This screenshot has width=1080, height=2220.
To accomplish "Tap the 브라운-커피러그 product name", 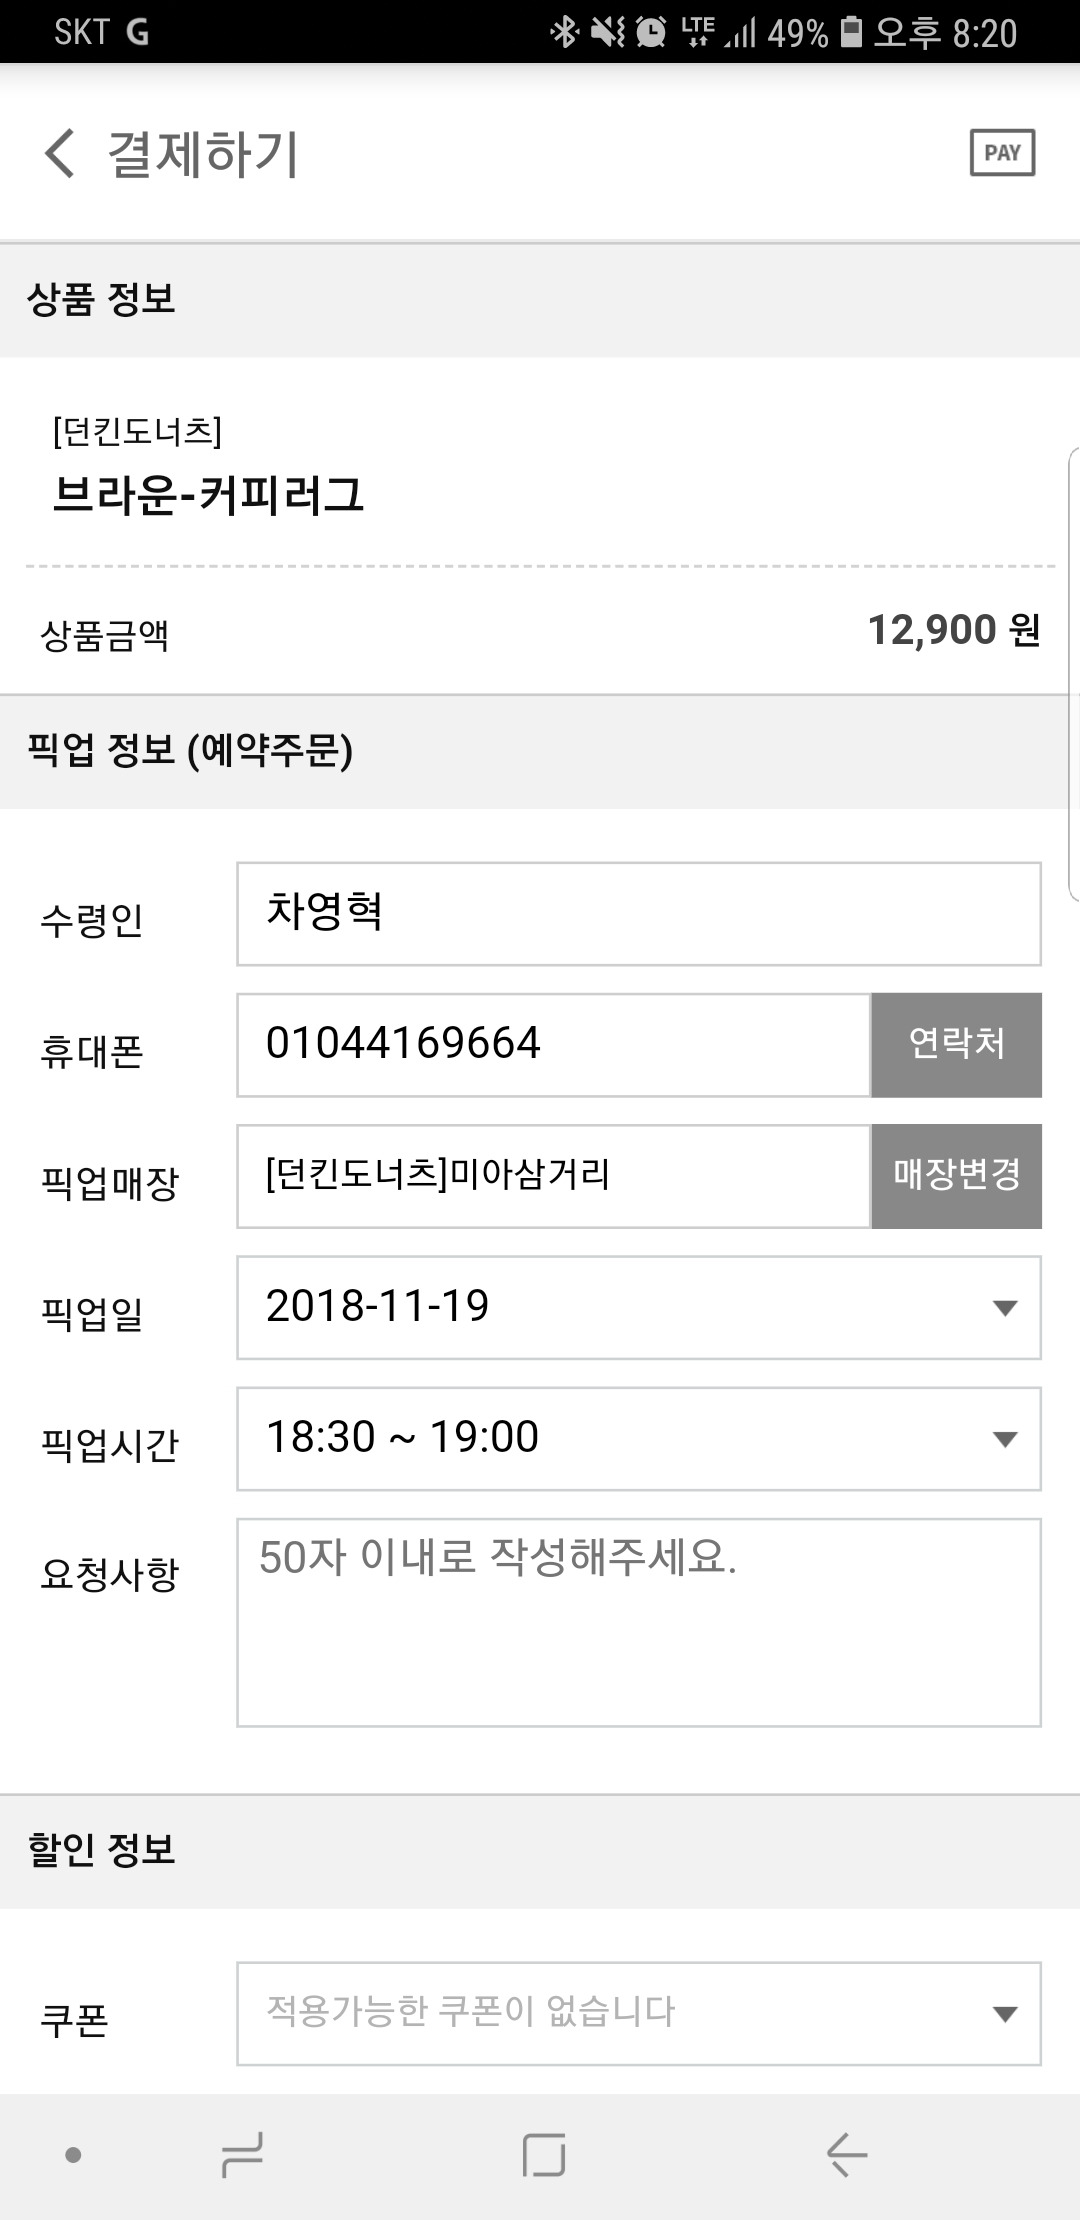I will 208,494.
